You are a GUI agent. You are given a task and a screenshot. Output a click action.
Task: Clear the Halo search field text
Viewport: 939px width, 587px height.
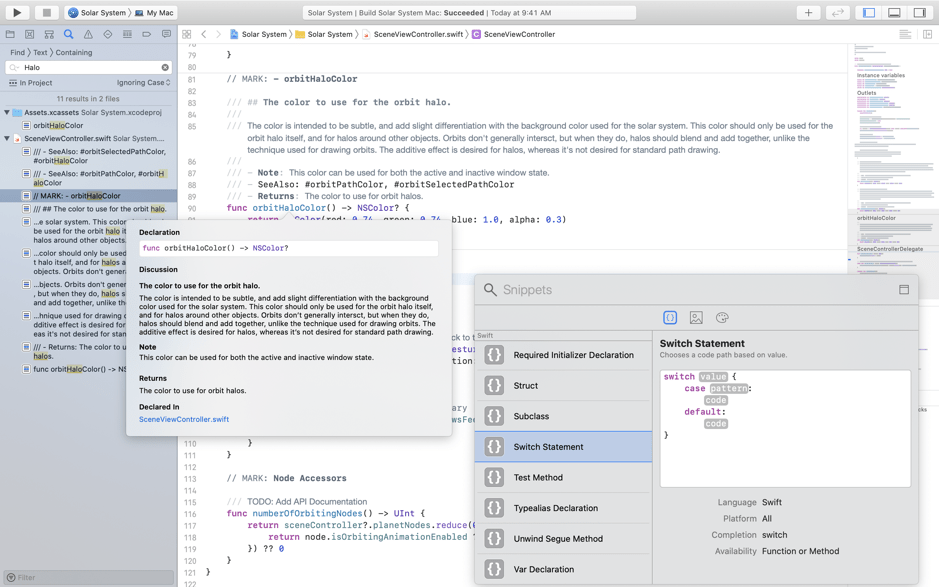tap(165, 67)
